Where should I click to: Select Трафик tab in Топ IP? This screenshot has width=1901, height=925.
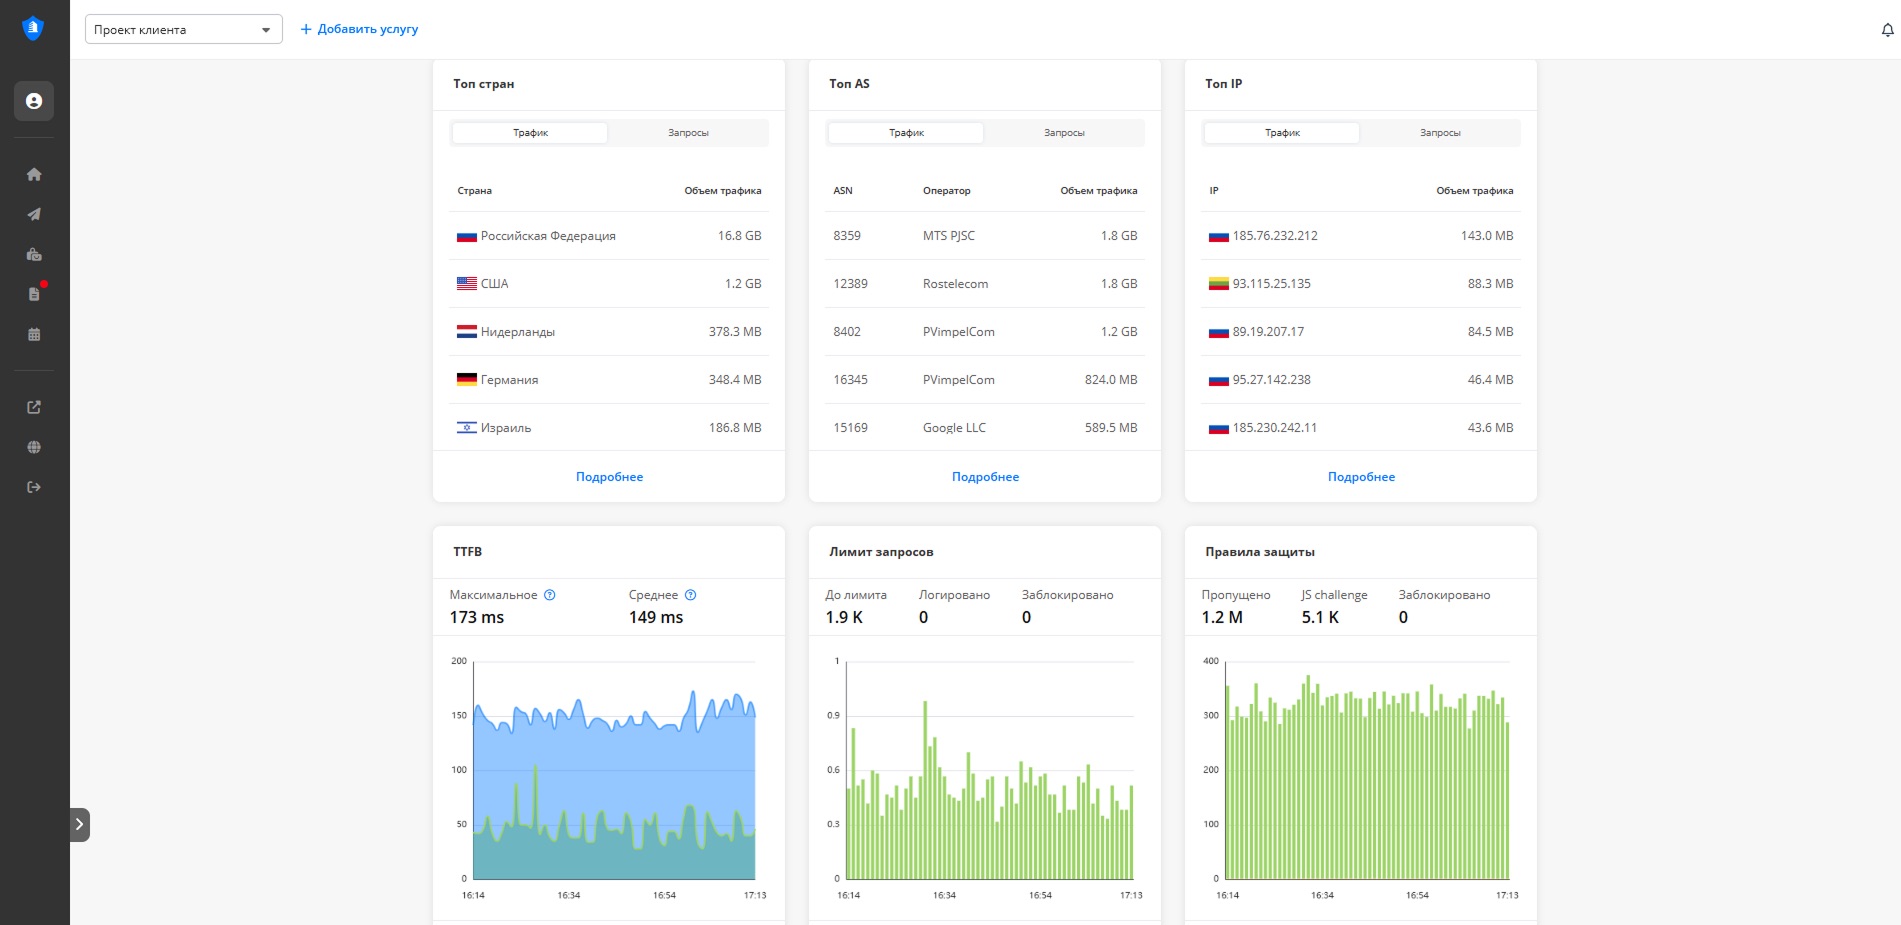(x=1282, y=133)
